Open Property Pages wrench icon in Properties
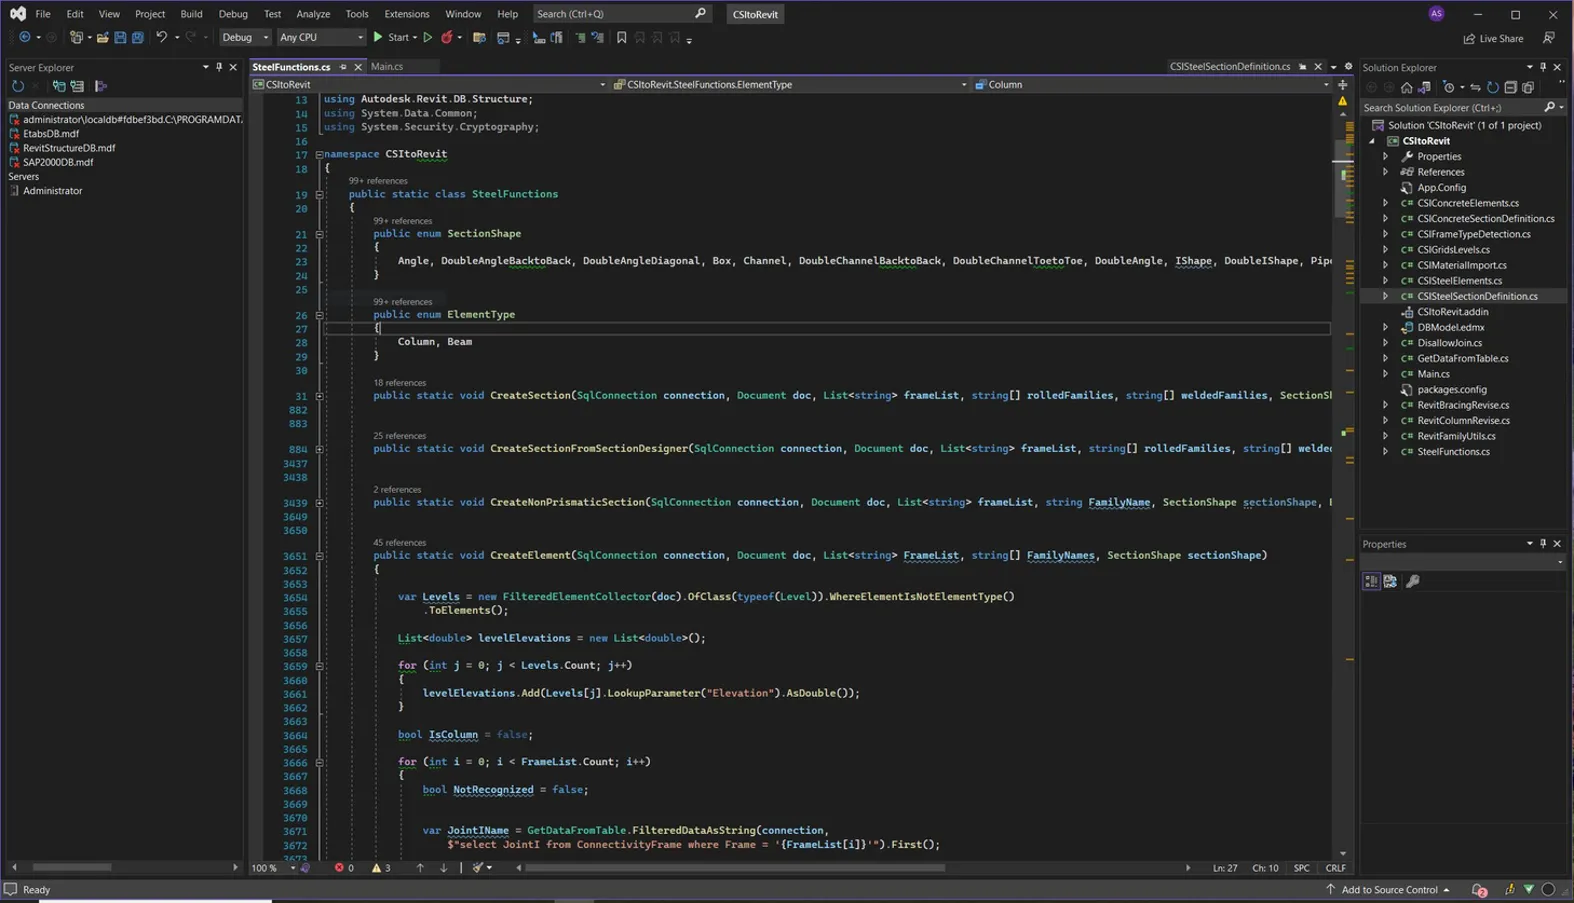The height and width of the screenshot is (903, 1574). [x=1413, y=581]
